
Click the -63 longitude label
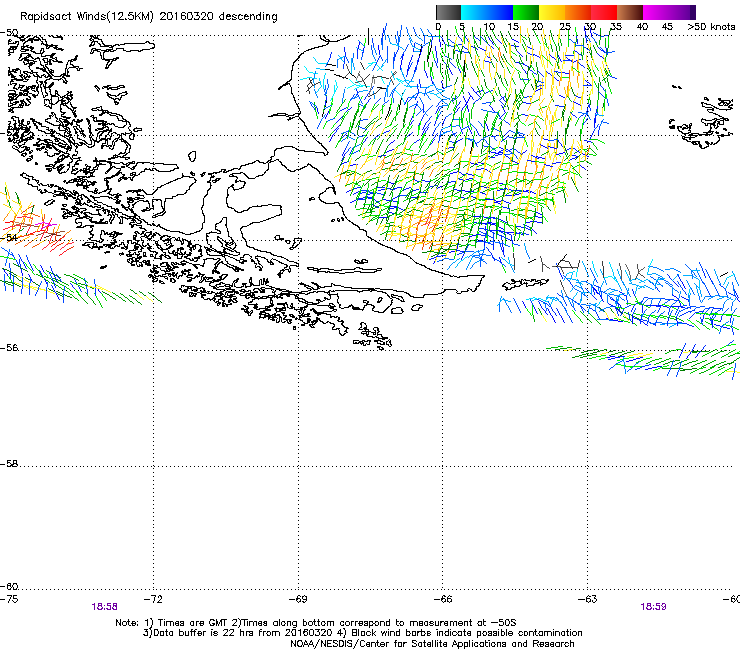(x=588, y=599)
